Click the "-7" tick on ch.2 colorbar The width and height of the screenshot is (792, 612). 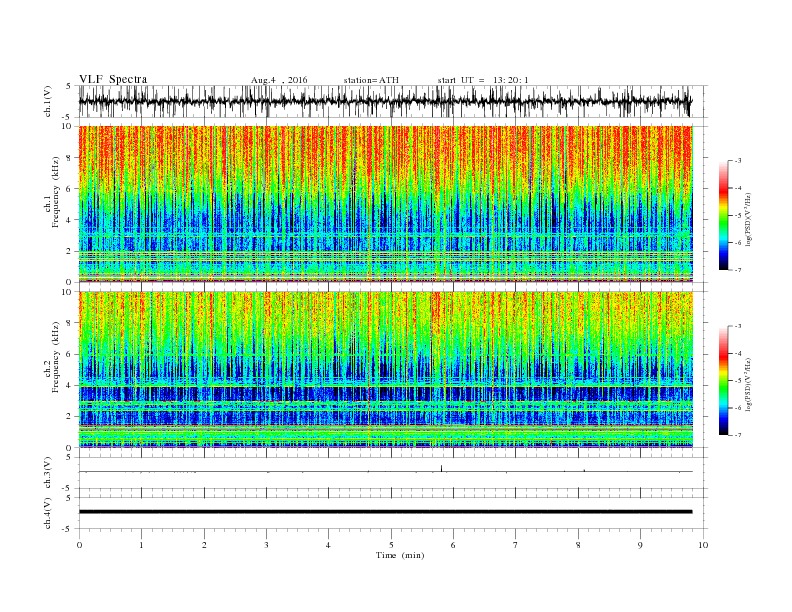(738, 435)
